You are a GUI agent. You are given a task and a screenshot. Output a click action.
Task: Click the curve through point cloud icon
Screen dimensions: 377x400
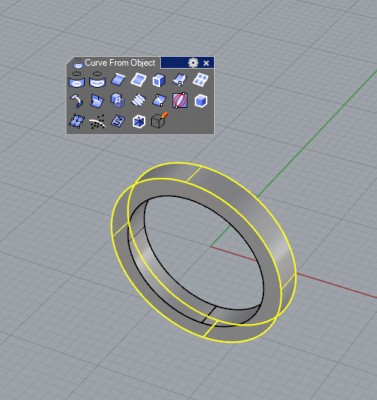point(97,121)
